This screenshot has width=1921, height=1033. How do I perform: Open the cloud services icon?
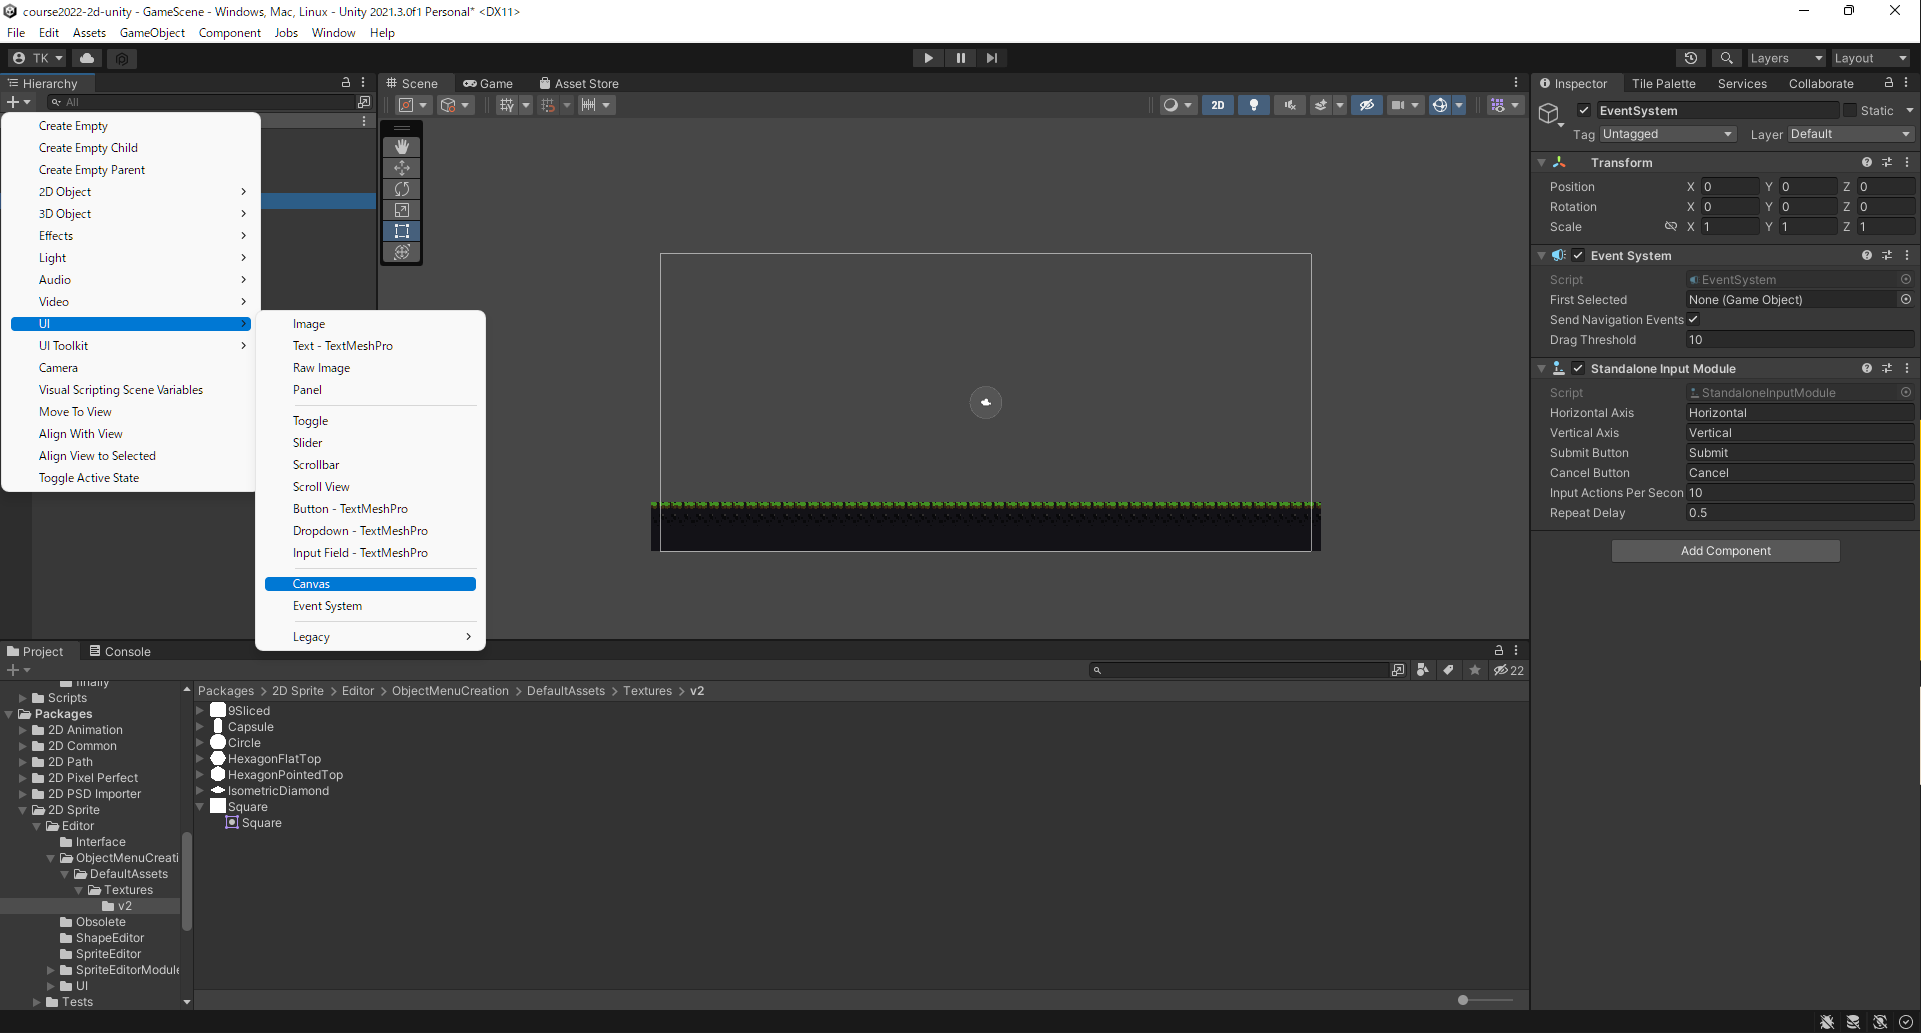coord(87,58)
